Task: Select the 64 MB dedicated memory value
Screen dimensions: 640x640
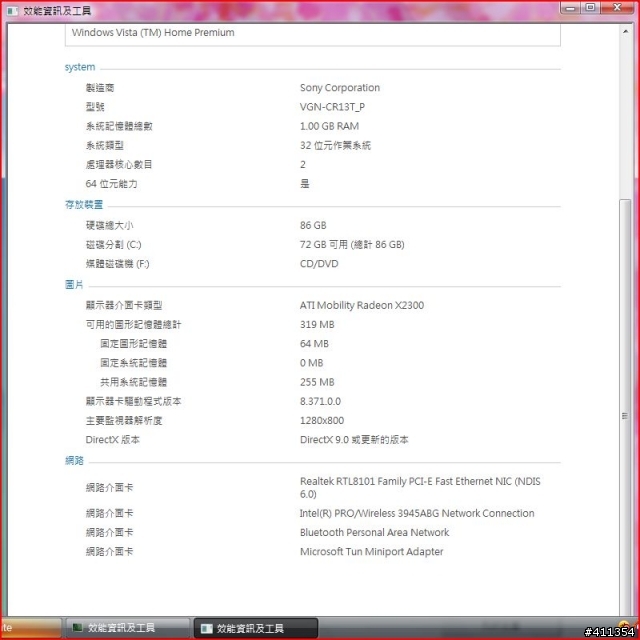Action: pos(314,344)
